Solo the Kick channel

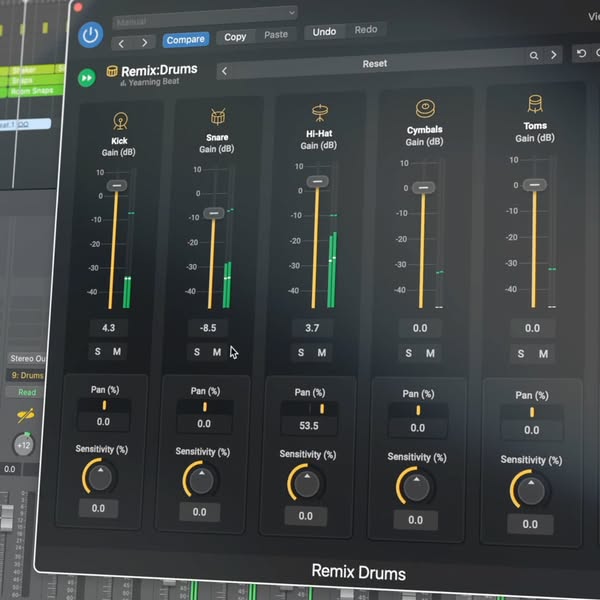[x=98, y=351]
